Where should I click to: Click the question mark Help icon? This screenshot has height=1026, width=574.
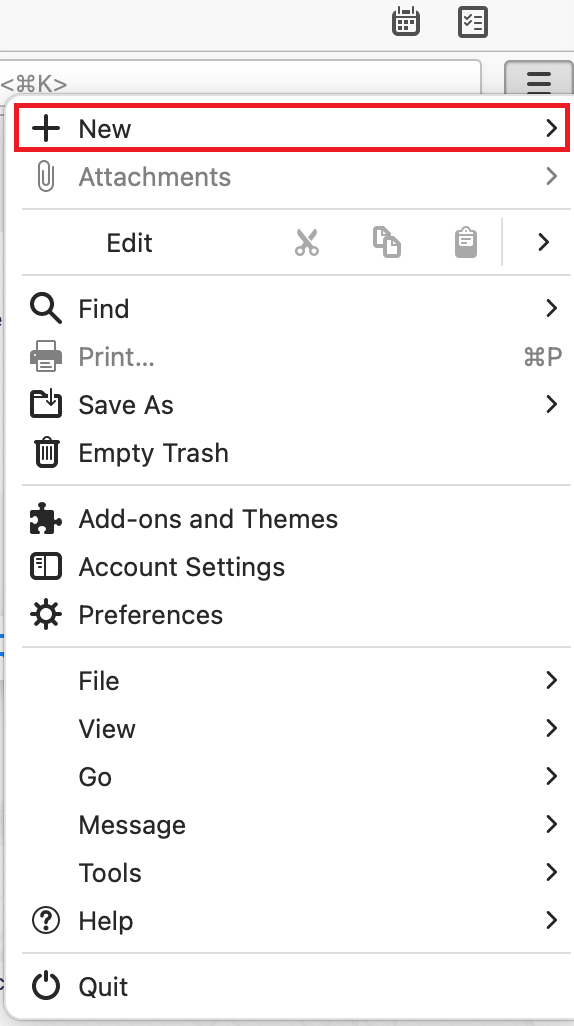[x=46, y=921]
